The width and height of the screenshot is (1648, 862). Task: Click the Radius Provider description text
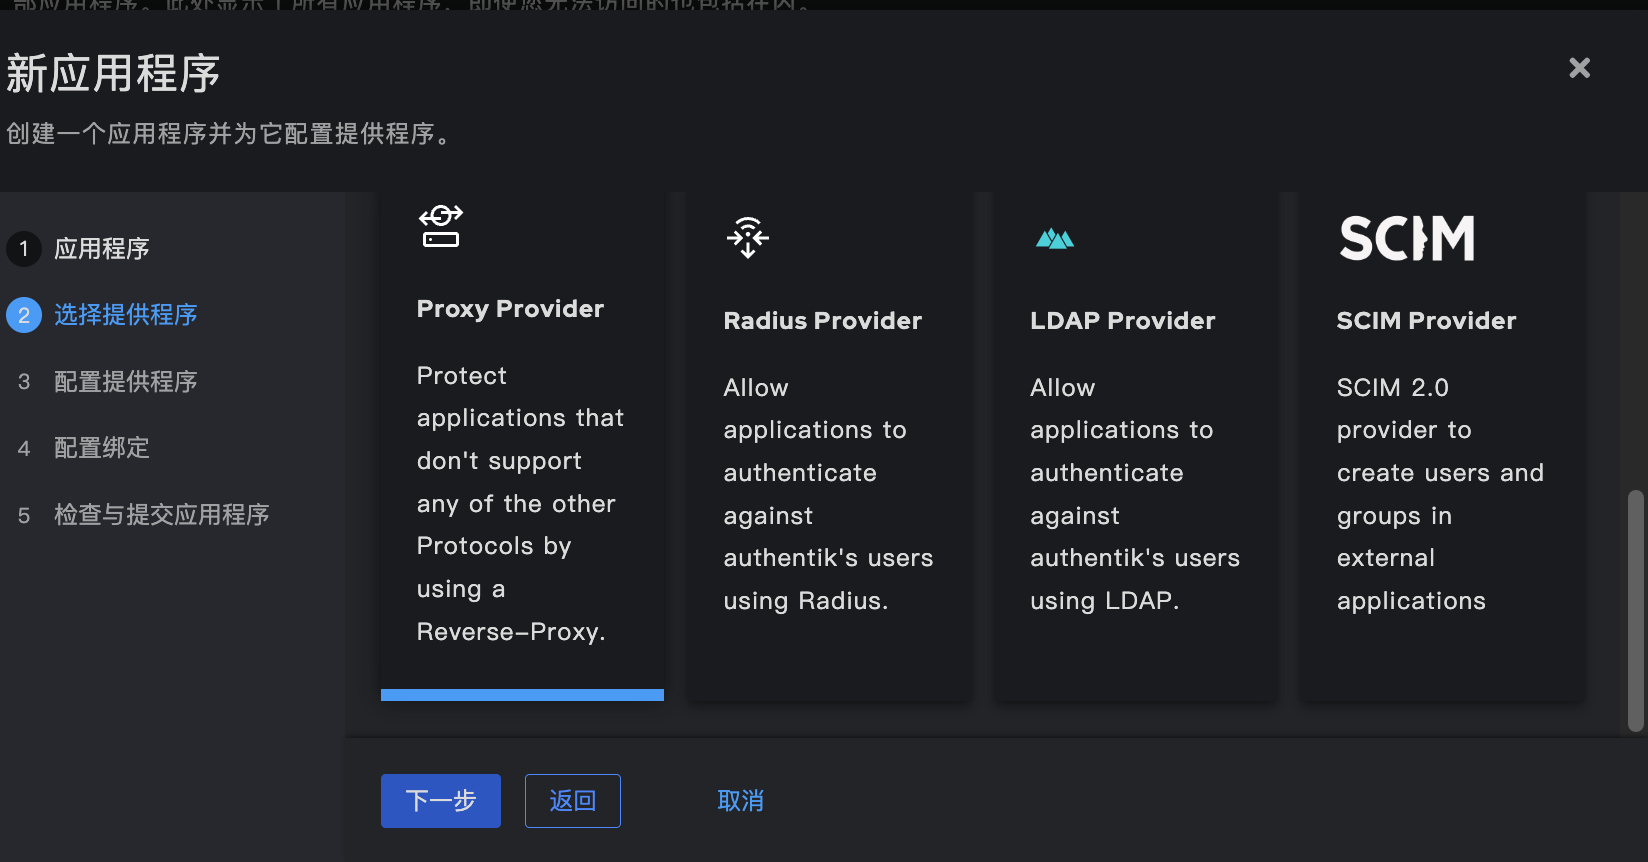click(x=827, y=494)
